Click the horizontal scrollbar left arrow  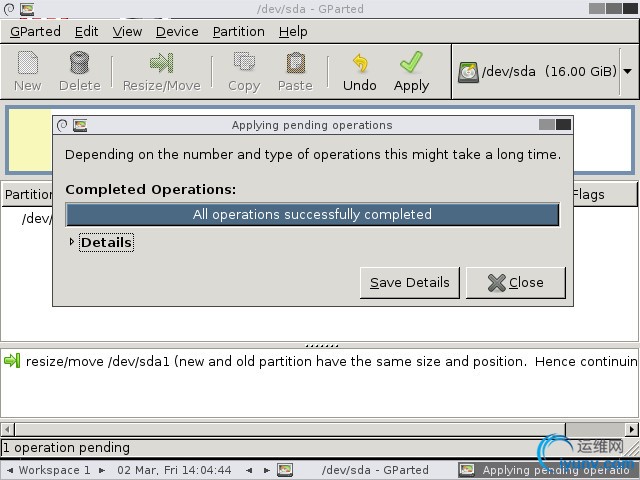point(7,429)
